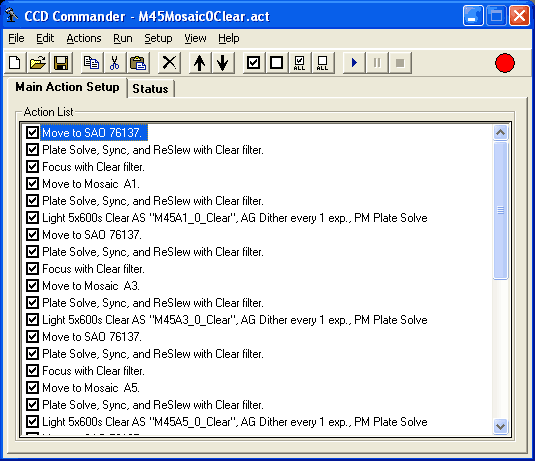535x461 pixels.
Task: Open an action file via the folder icon
Action: point(38,63)
